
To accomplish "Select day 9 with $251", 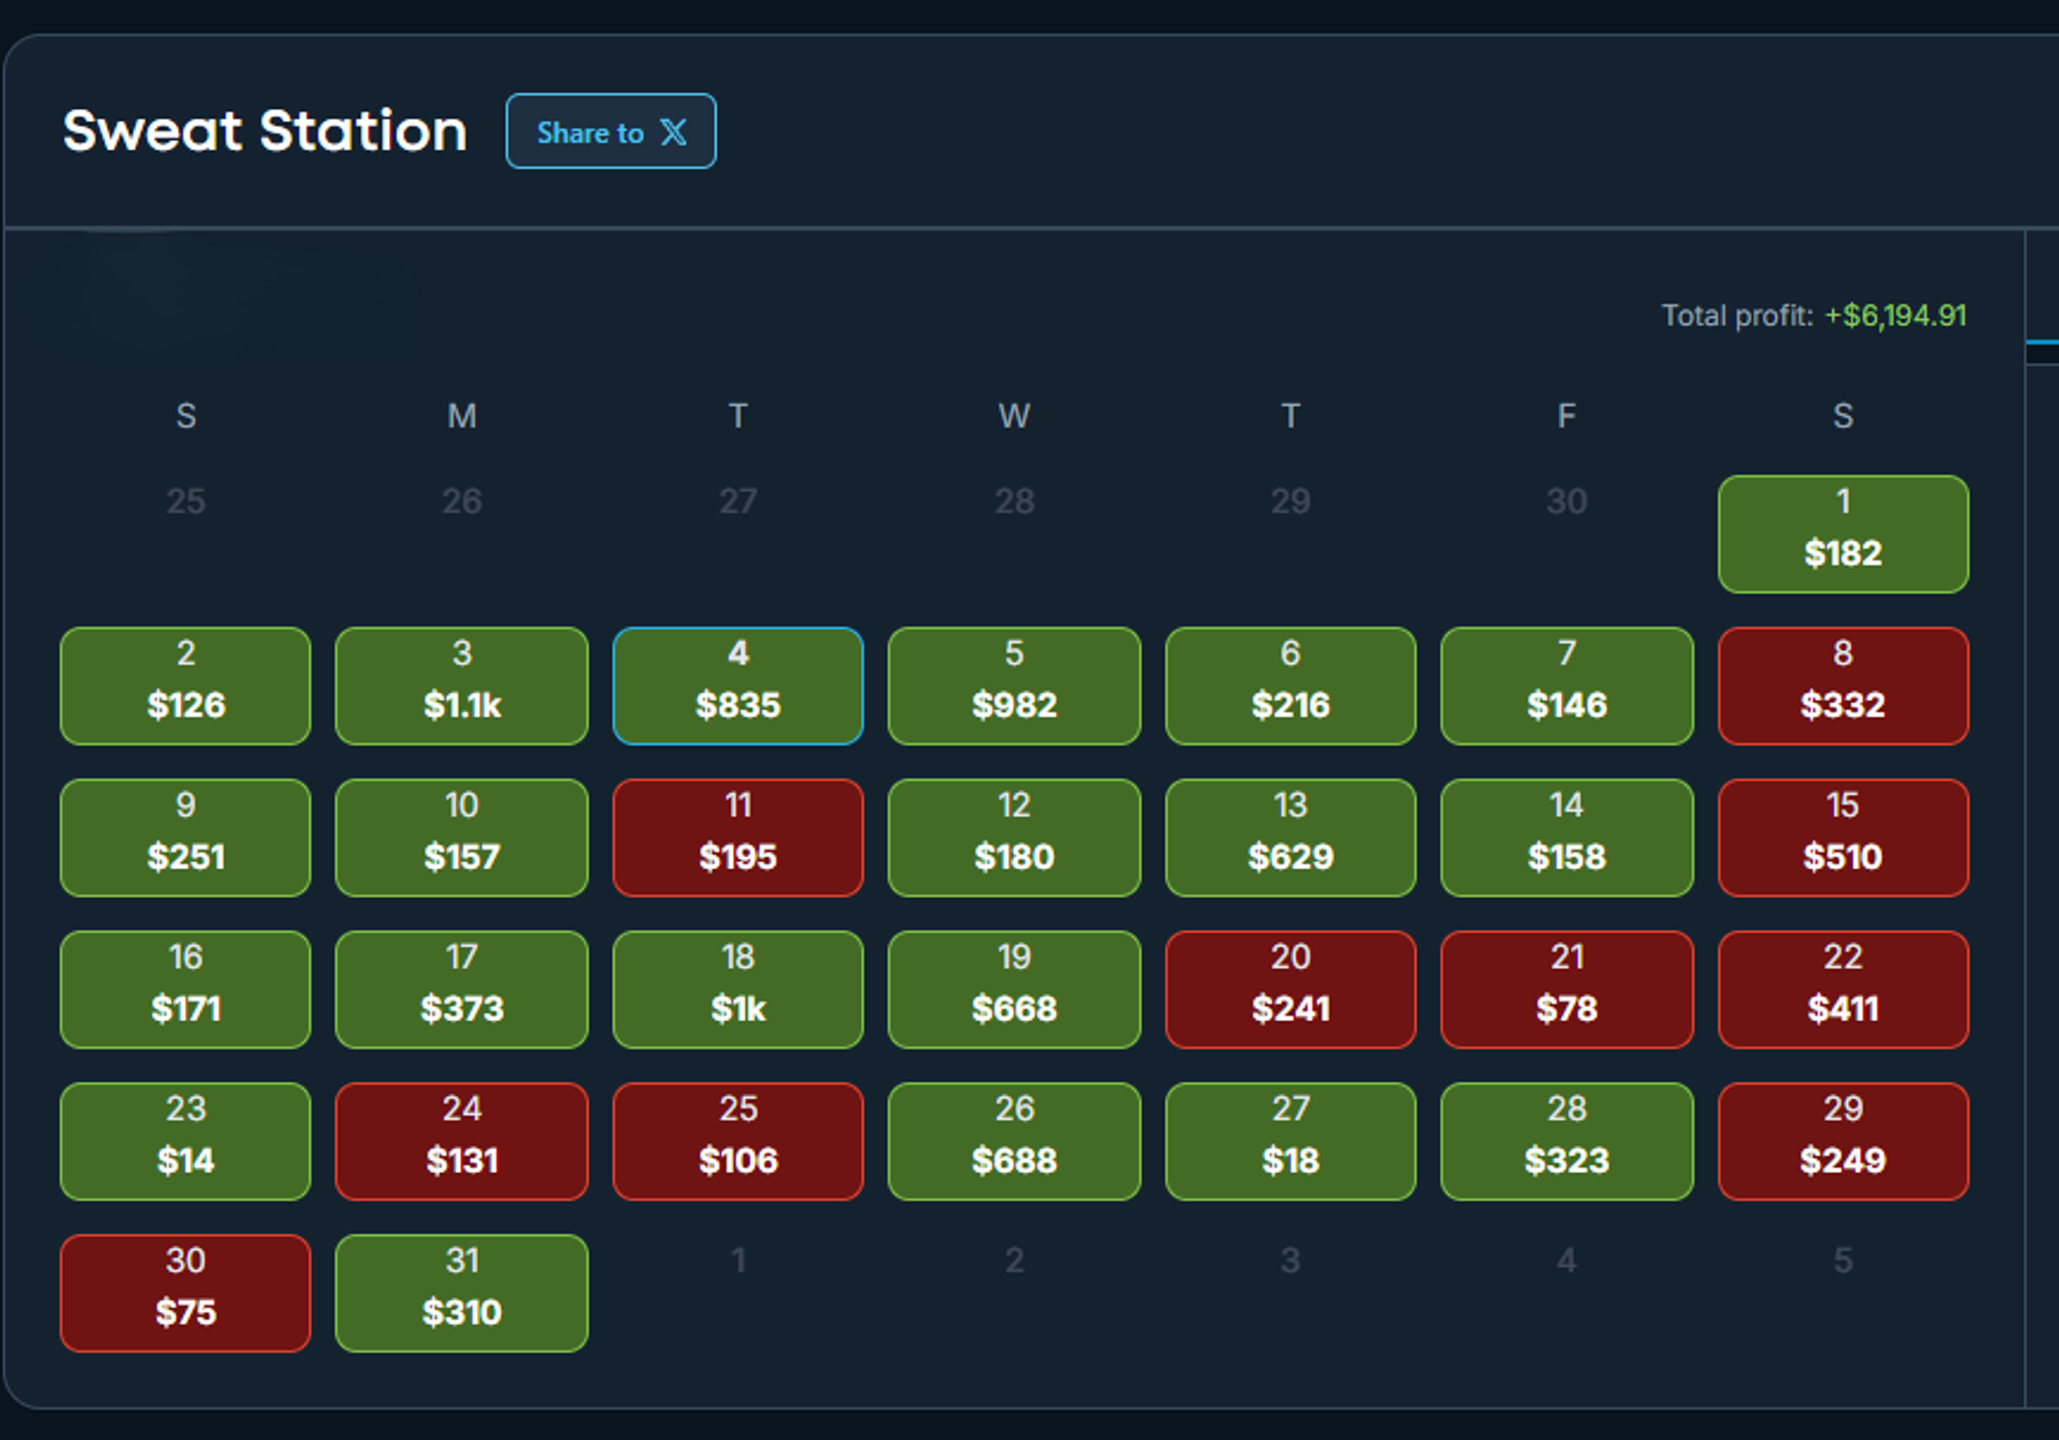I will click(185, 838).
